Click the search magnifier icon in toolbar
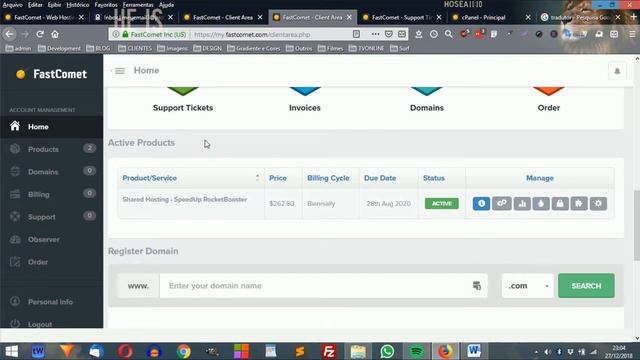This screenshot has height=360, width=640. 449,34
